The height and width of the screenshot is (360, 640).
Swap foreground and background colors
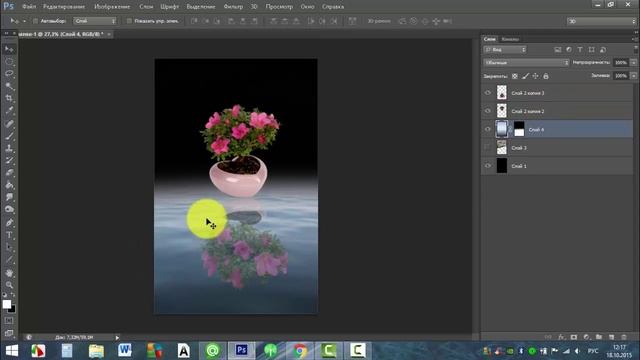coord(13,295)
